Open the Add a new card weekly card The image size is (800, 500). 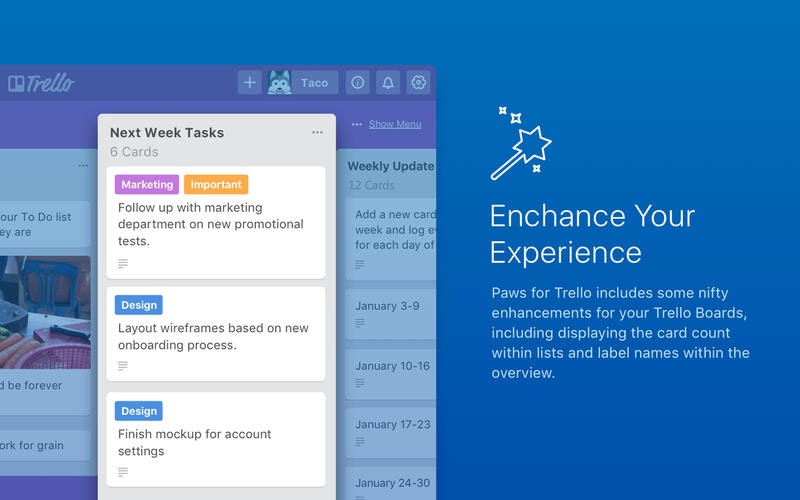click(x=391, y=239)
